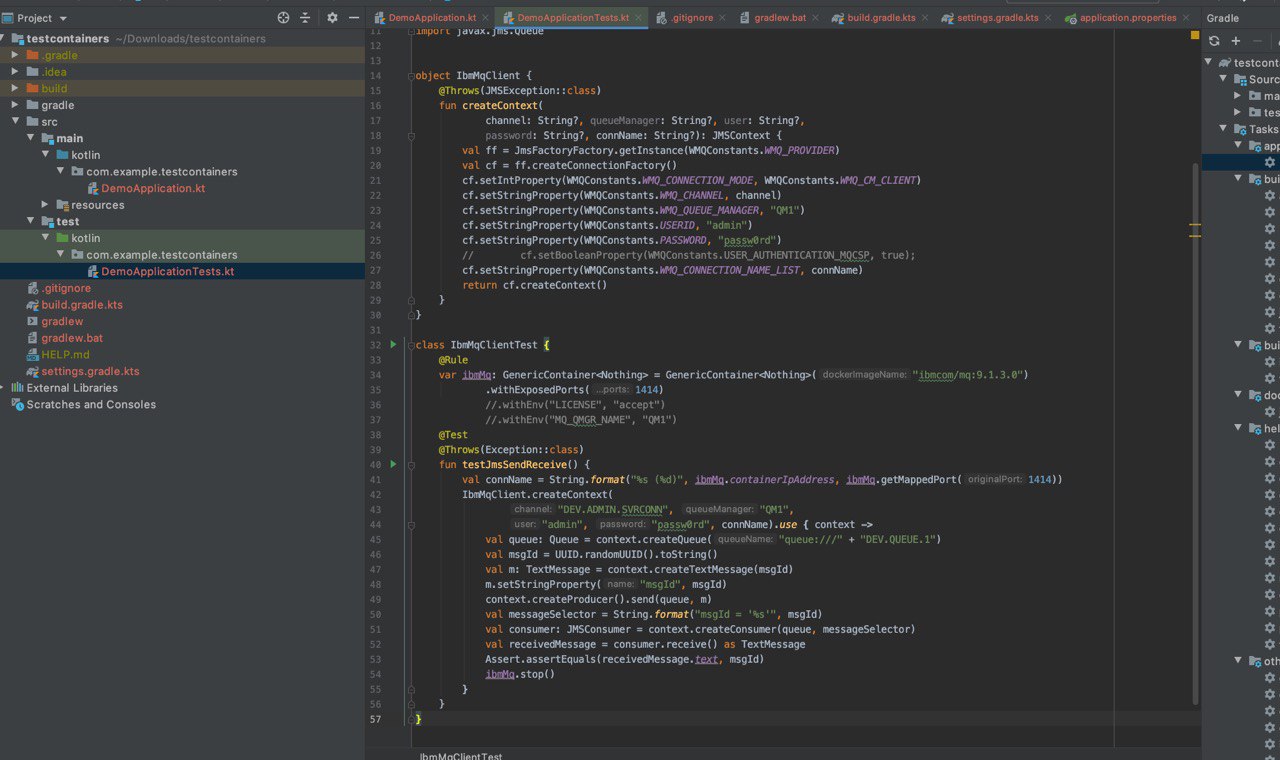Open the application.properties editor tab
Viewport: 1280px width, 760px height.
point(1127,18)
